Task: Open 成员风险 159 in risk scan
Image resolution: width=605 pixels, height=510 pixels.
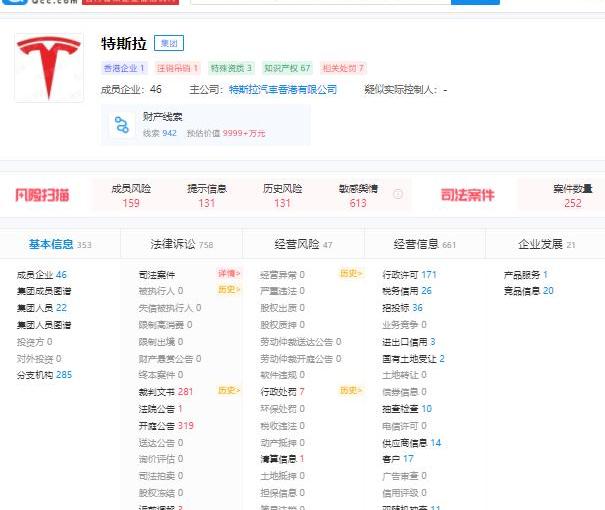Action: point(131,196)
